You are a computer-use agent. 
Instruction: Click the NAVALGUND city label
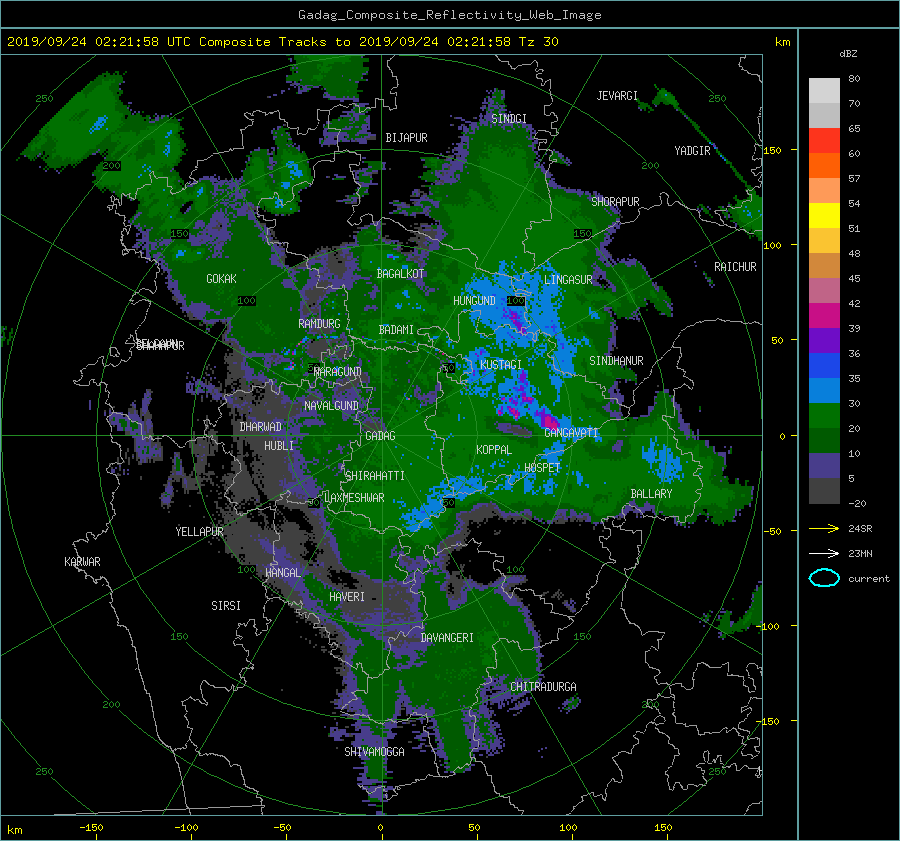coord(331,406)
